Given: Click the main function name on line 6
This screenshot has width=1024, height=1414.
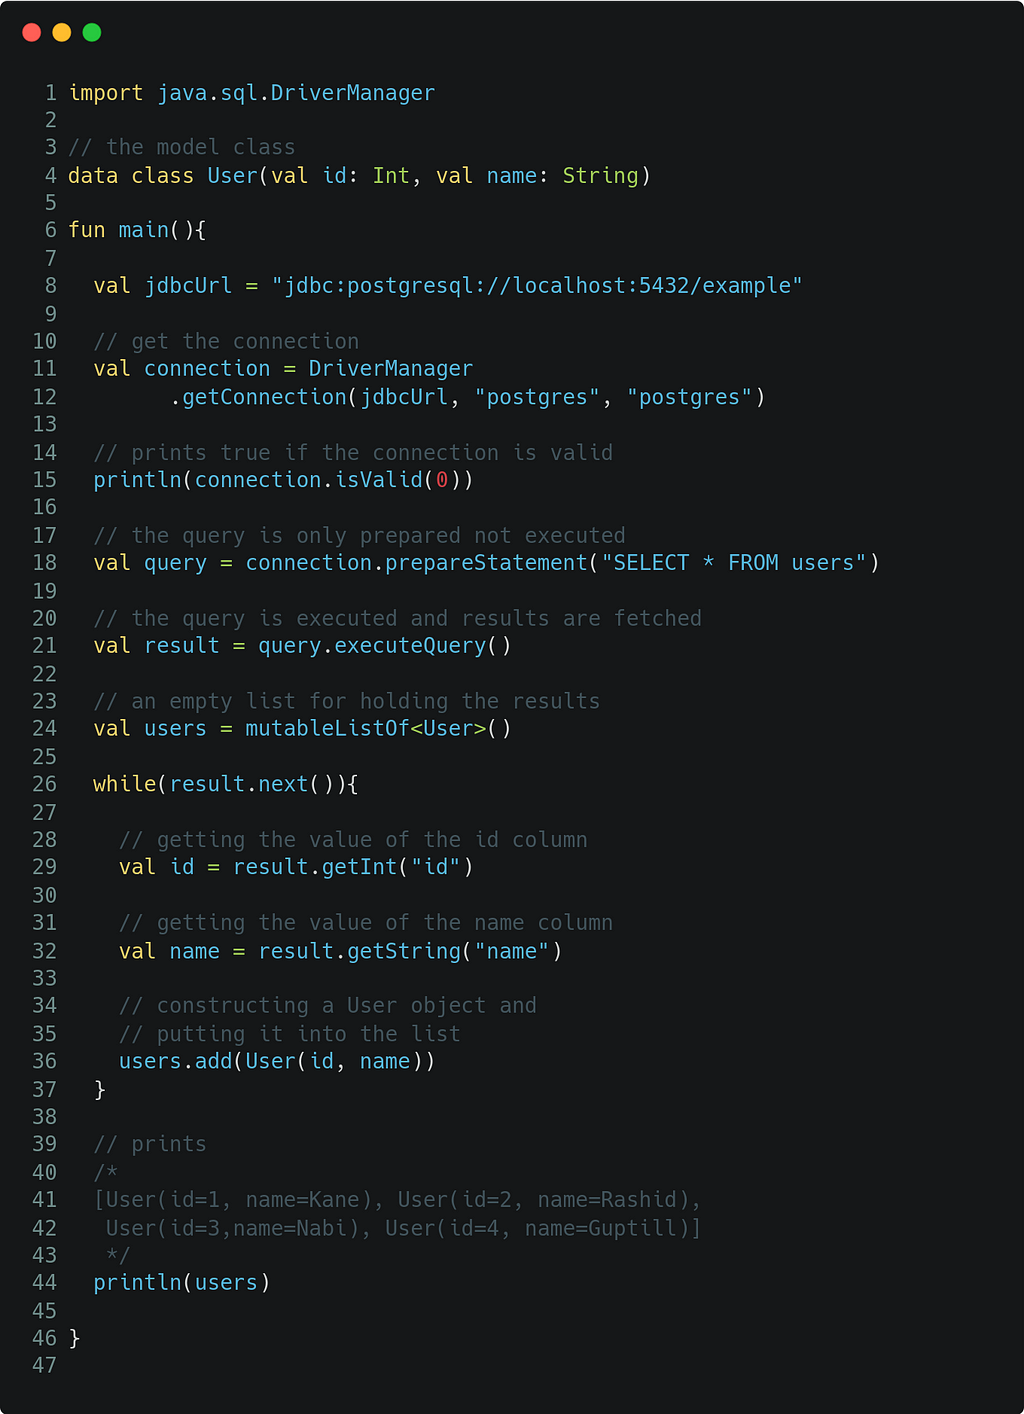Looking at the screenshot, I should point(144,230).
